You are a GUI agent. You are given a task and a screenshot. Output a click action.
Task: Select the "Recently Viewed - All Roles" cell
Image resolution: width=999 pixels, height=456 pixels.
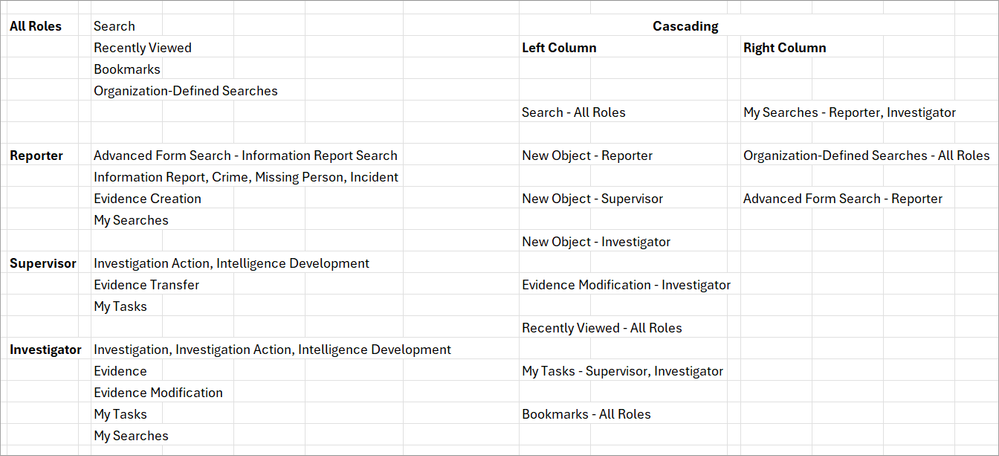tap(601, 328)
